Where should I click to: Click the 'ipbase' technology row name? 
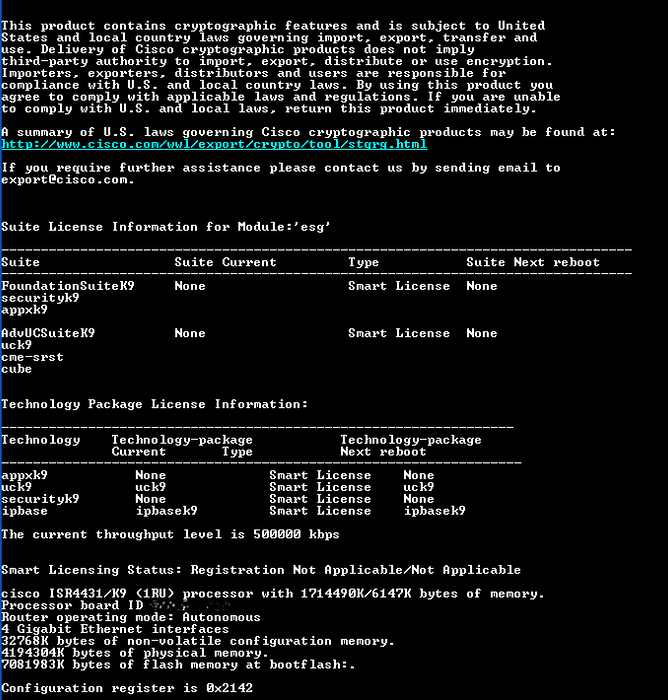[25, 511]
